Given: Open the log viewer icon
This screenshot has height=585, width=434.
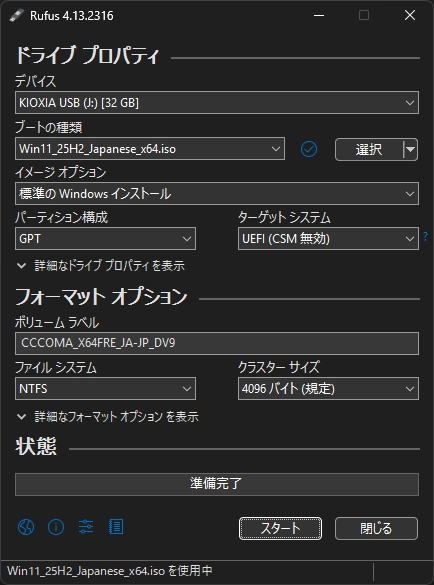Looking at the screenshot, I should [116, 527].
